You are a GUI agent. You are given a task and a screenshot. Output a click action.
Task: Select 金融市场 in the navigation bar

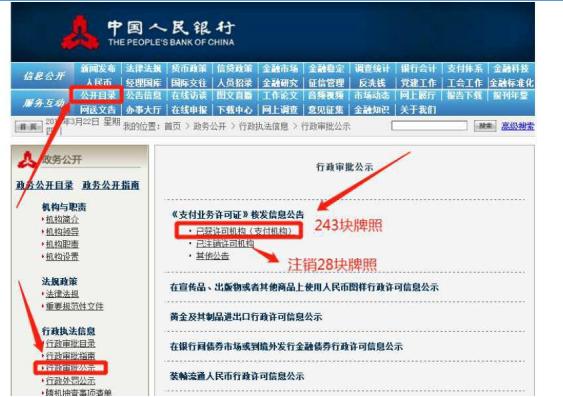coord(280,69)
